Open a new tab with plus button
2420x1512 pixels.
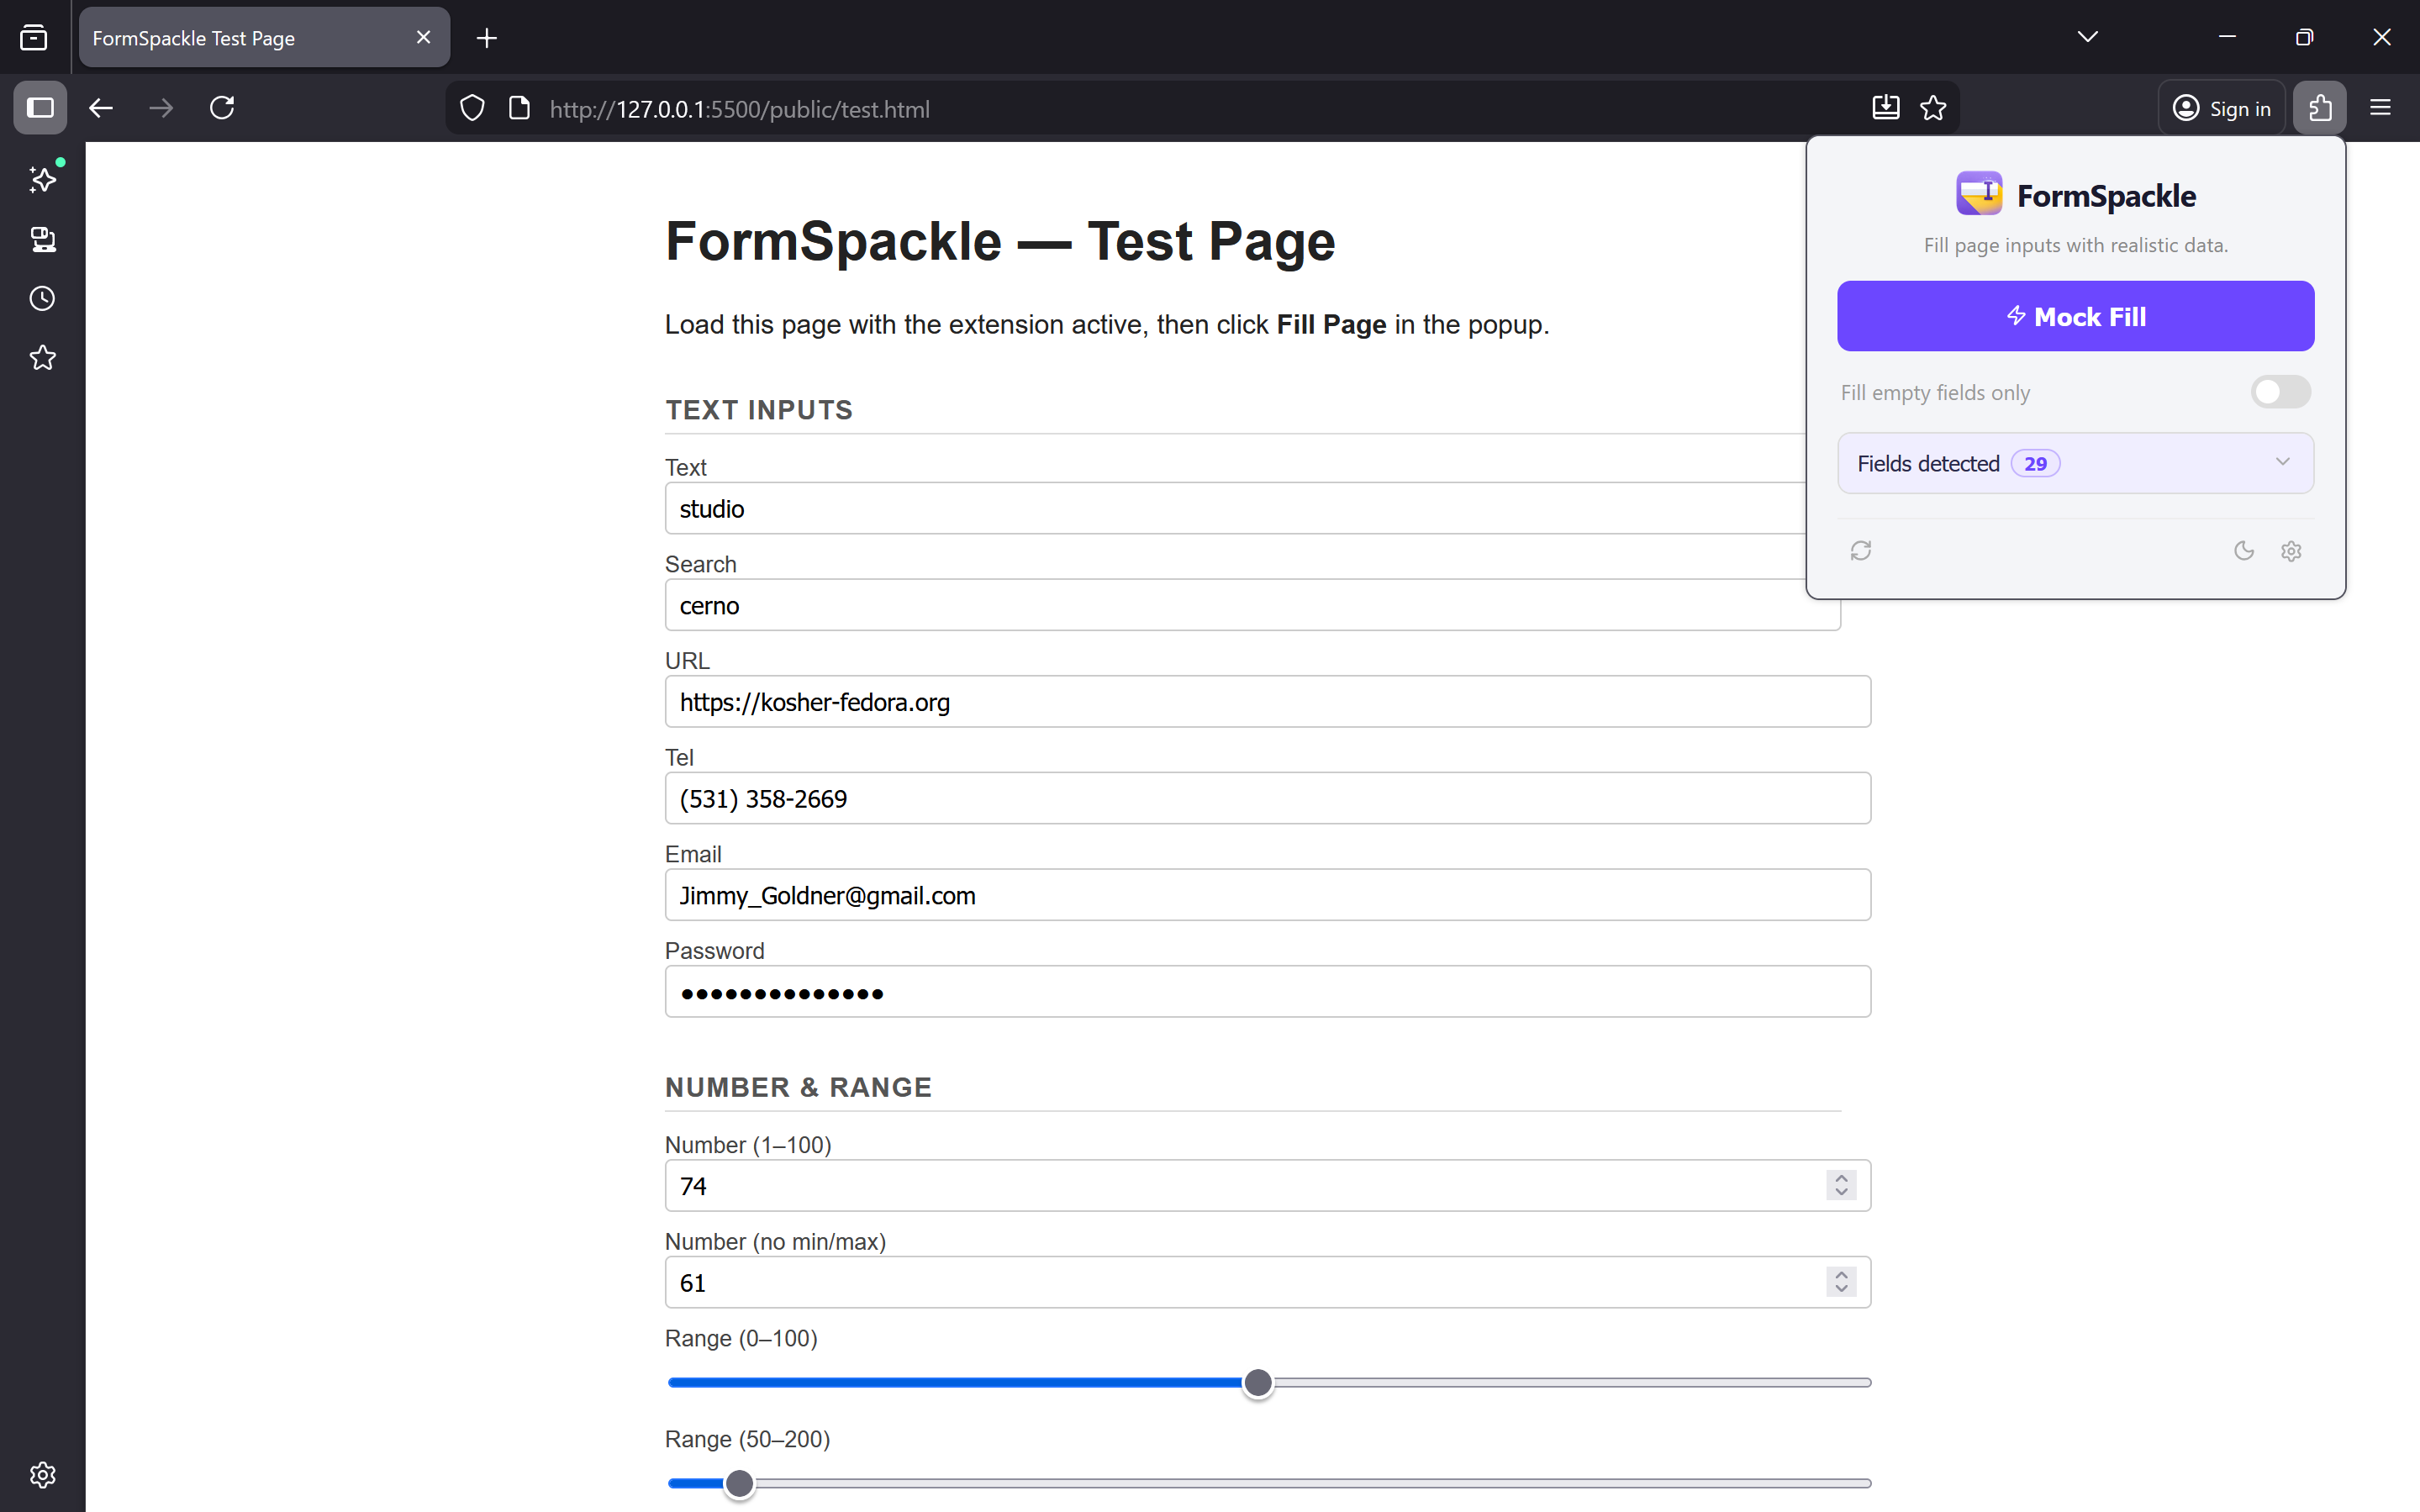[x=487, y=38]
